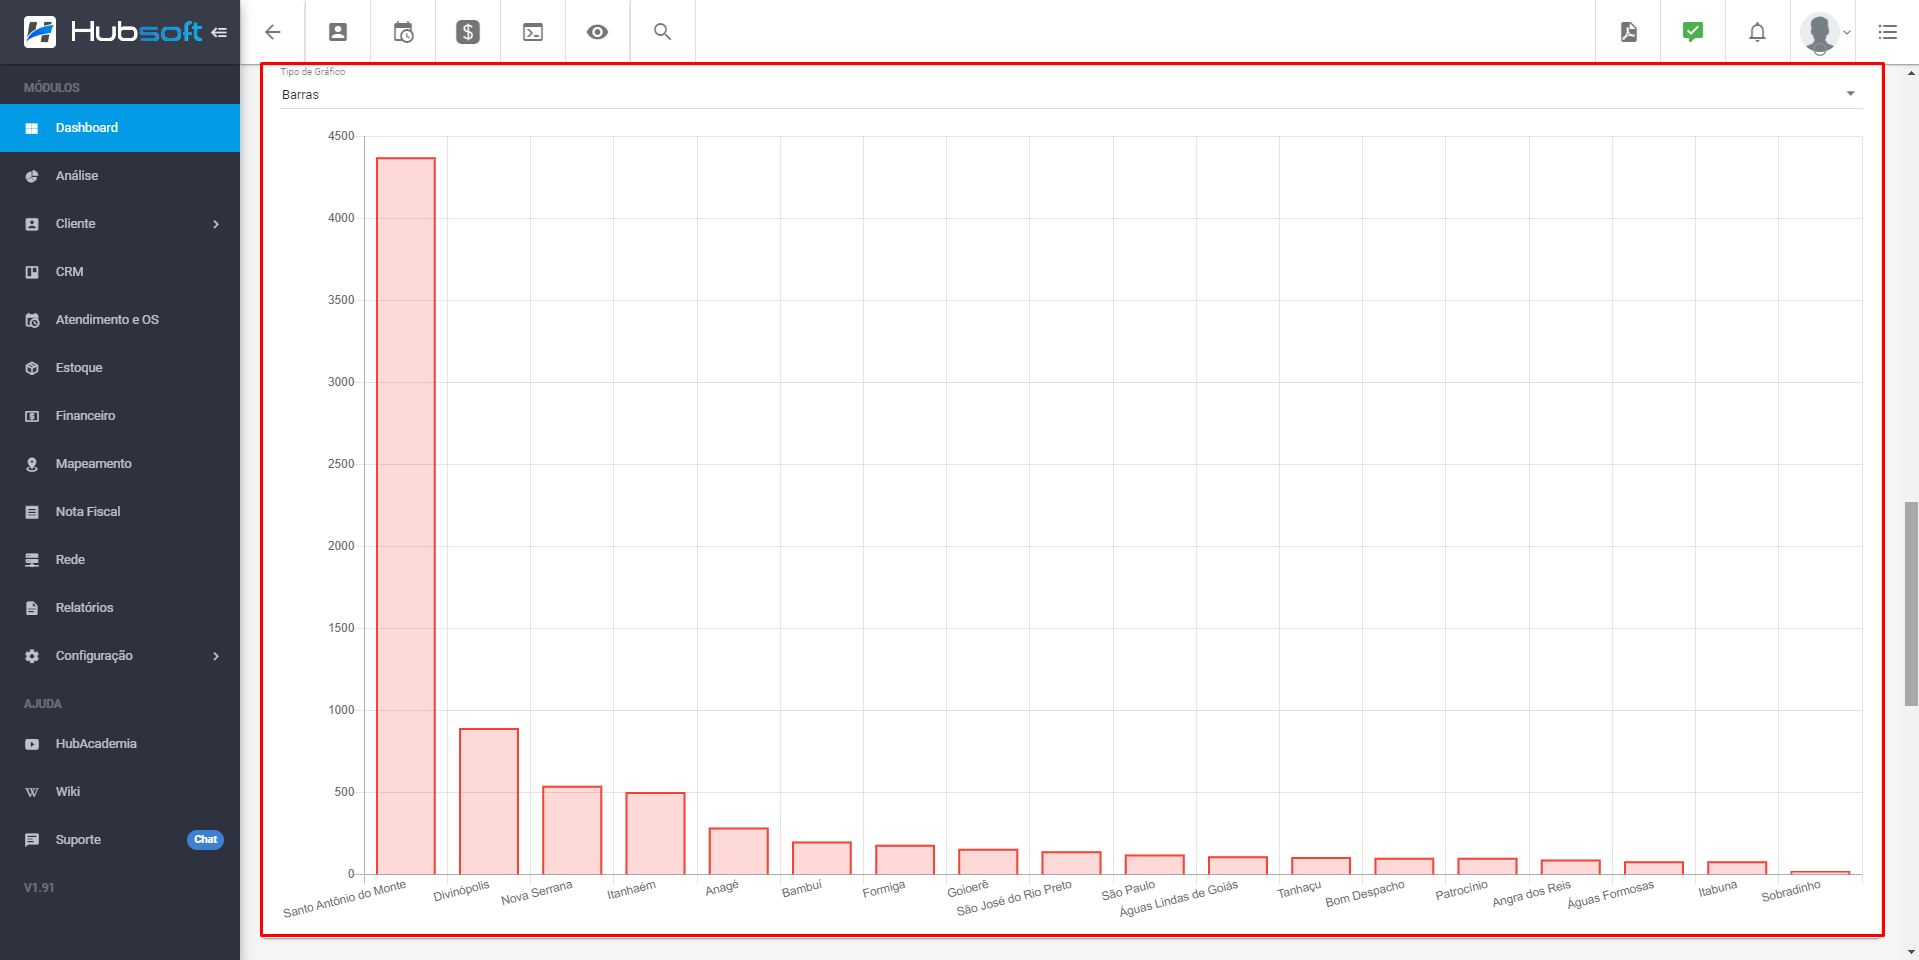This screenshot has height=960, width=1919.
Task: Open the PDF document icon
Action: [1628, 32]
